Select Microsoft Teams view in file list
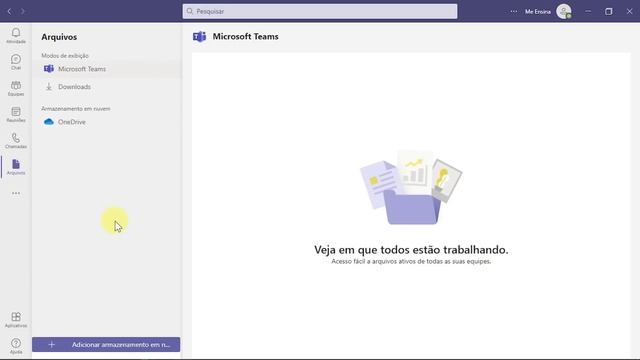 (107, 69)
